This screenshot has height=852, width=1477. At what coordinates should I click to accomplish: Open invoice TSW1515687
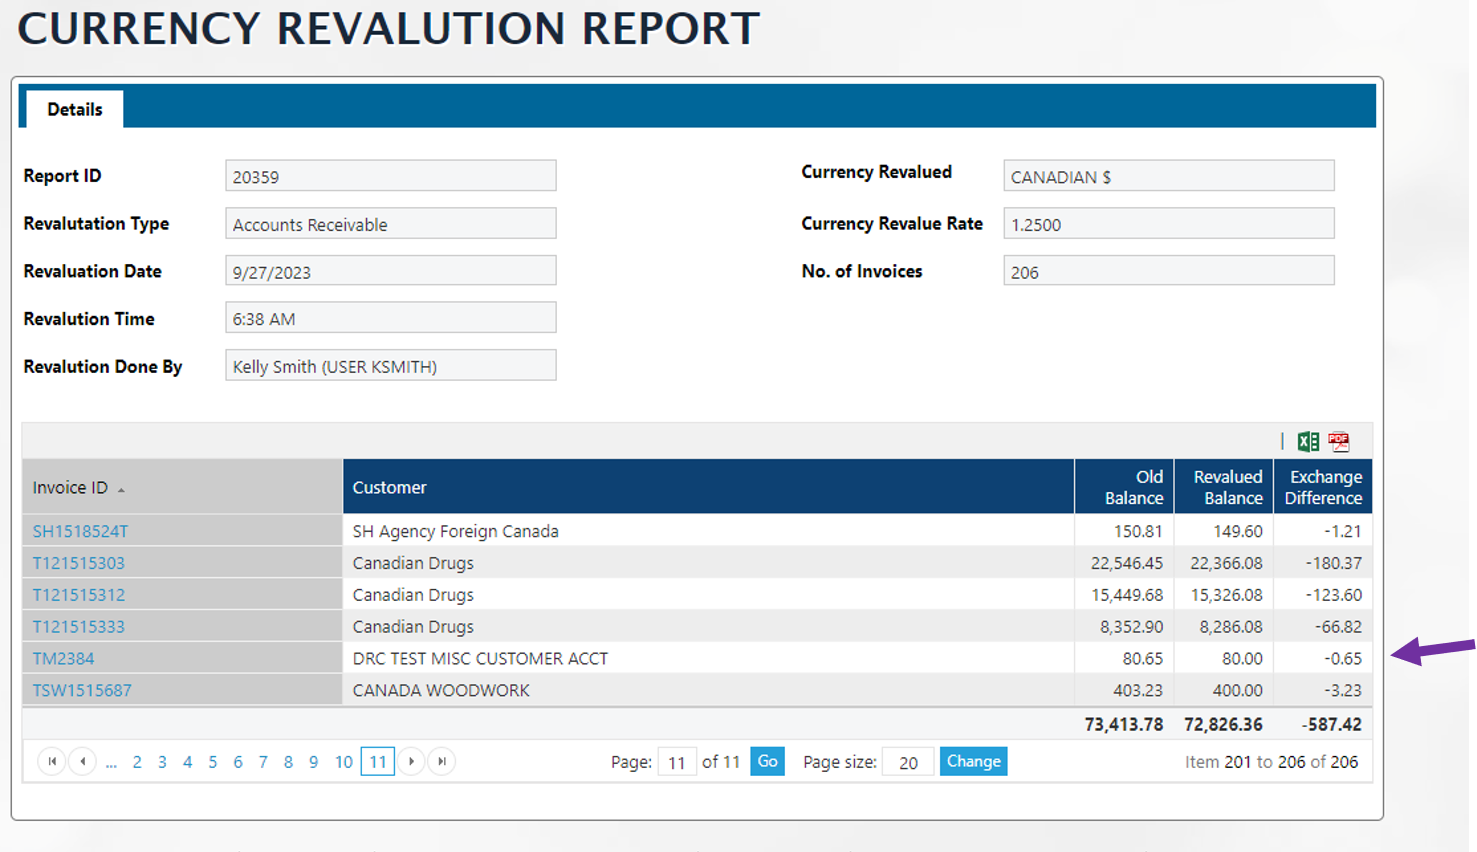[x=82, y=691]
